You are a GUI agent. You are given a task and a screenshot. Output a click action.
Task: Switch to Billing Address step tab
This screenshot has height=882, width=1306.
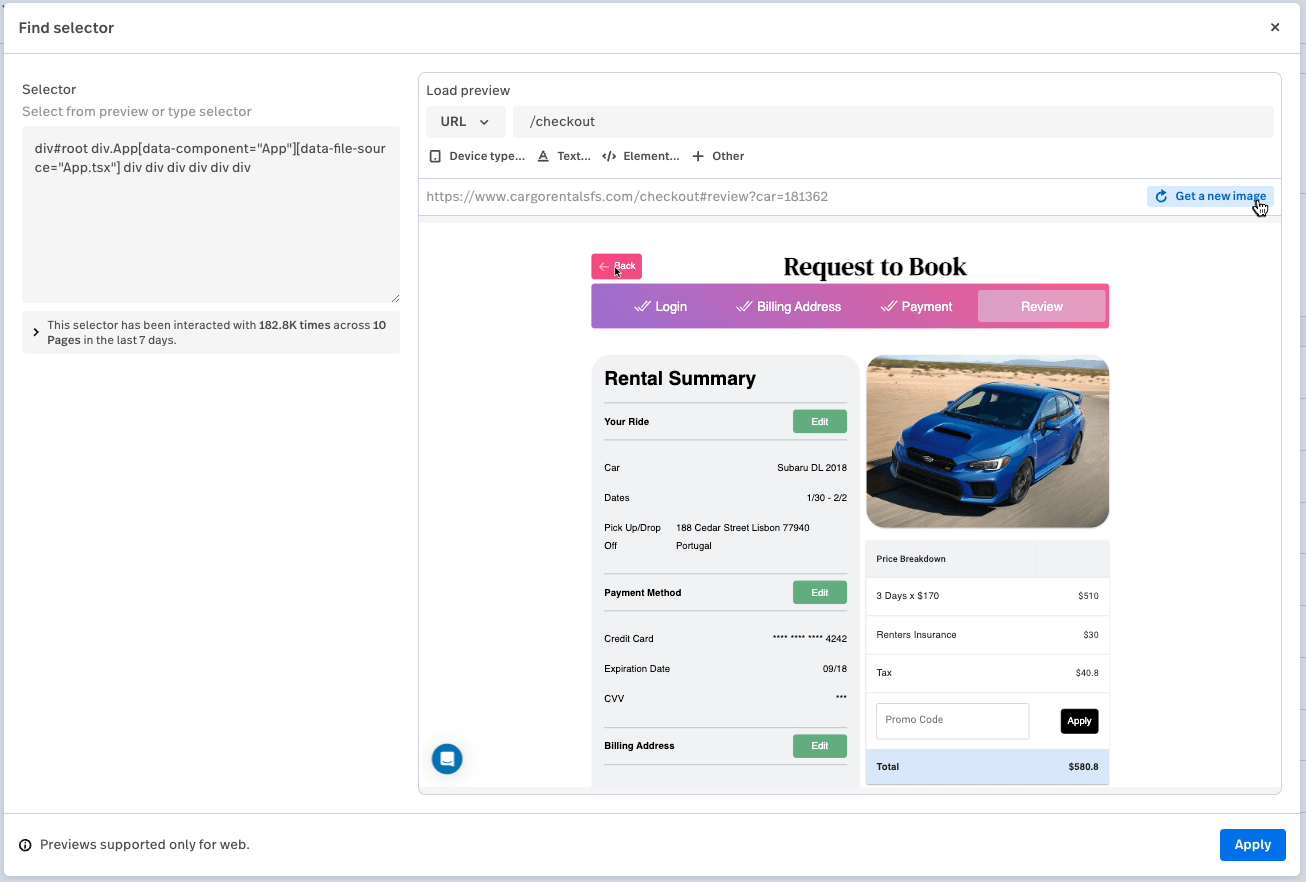point(789,307)
